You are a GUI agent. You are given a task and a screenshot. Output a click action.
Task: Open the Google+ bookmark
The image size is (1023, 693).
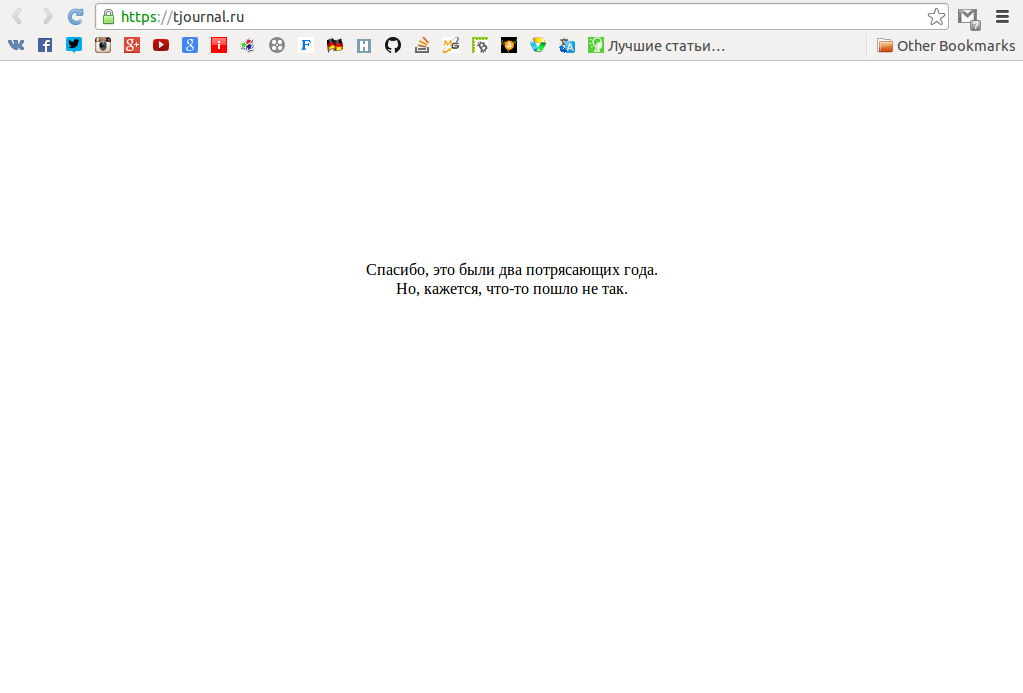coord(132,45)
